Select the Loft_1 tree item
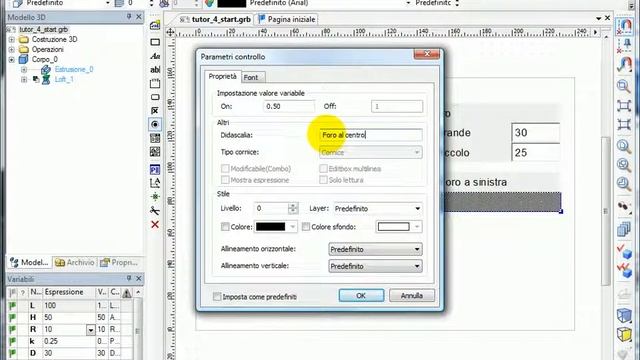The image size is (640, 360). coord(64,79)
